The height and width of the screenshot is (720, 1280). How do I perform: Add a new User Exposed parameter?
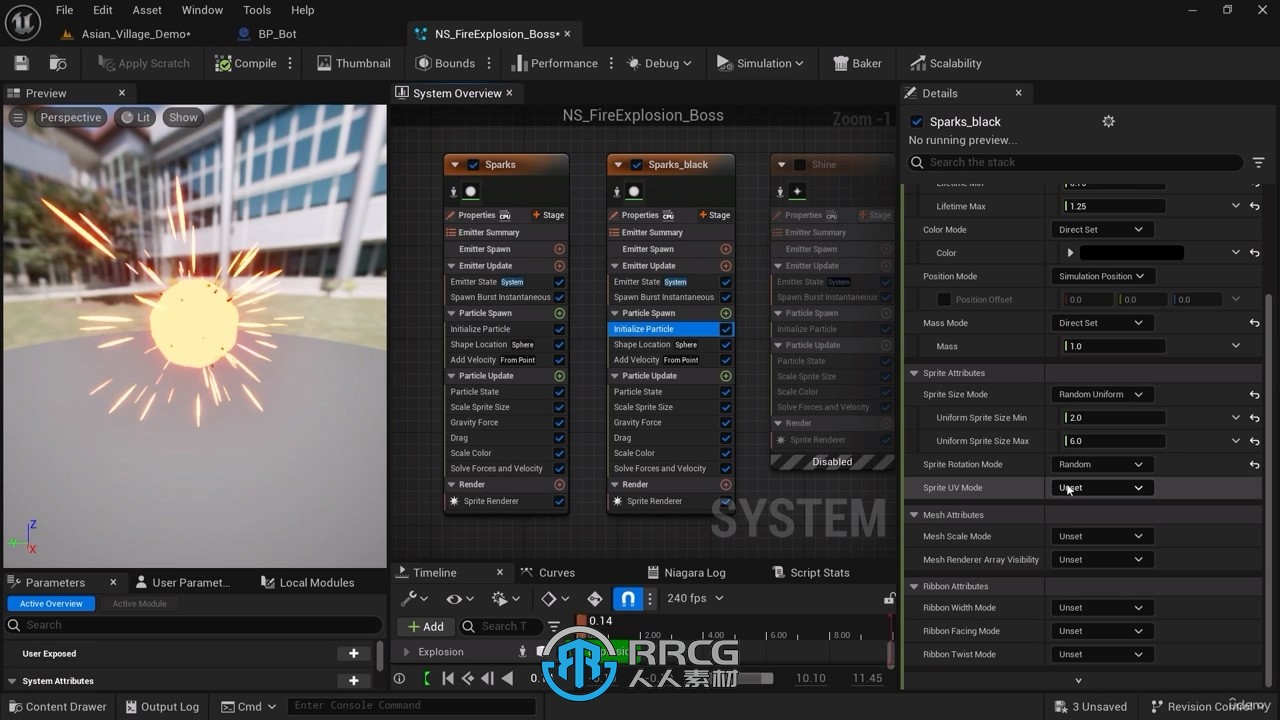pos(354,654)
